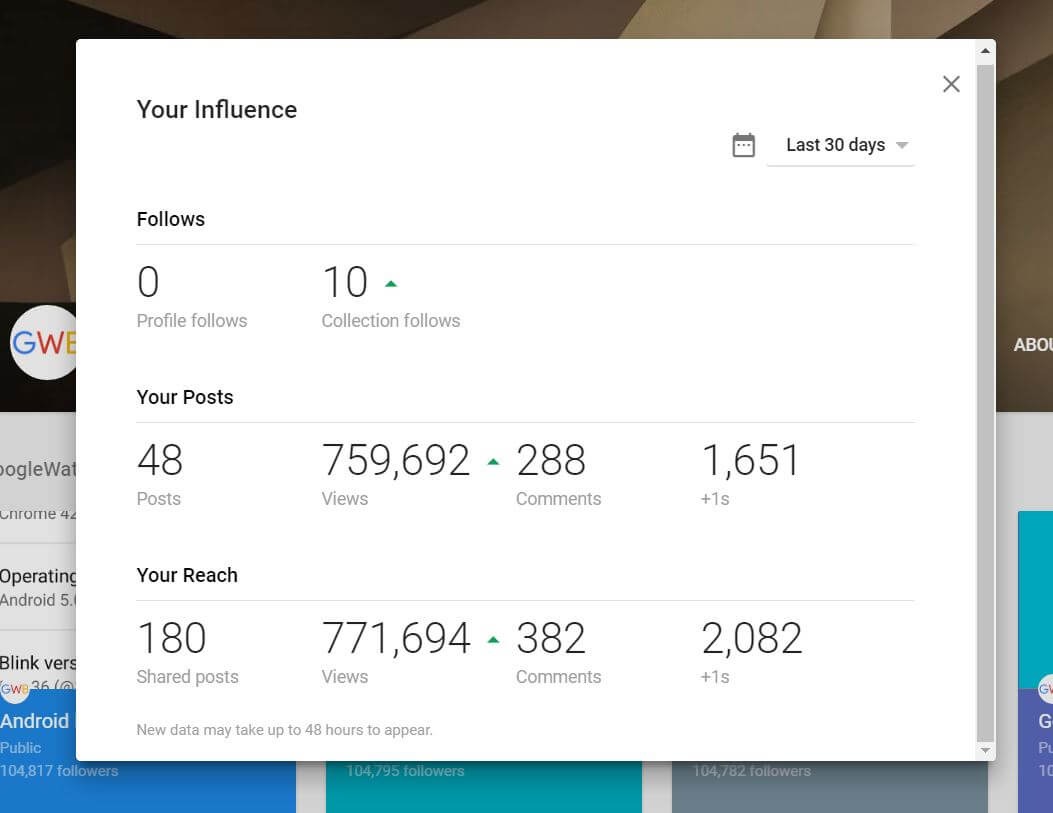Viewport: 1053px width, 813px height.
Task: Click the calendar icon beside the date range
Action: [x=743, y=145]
